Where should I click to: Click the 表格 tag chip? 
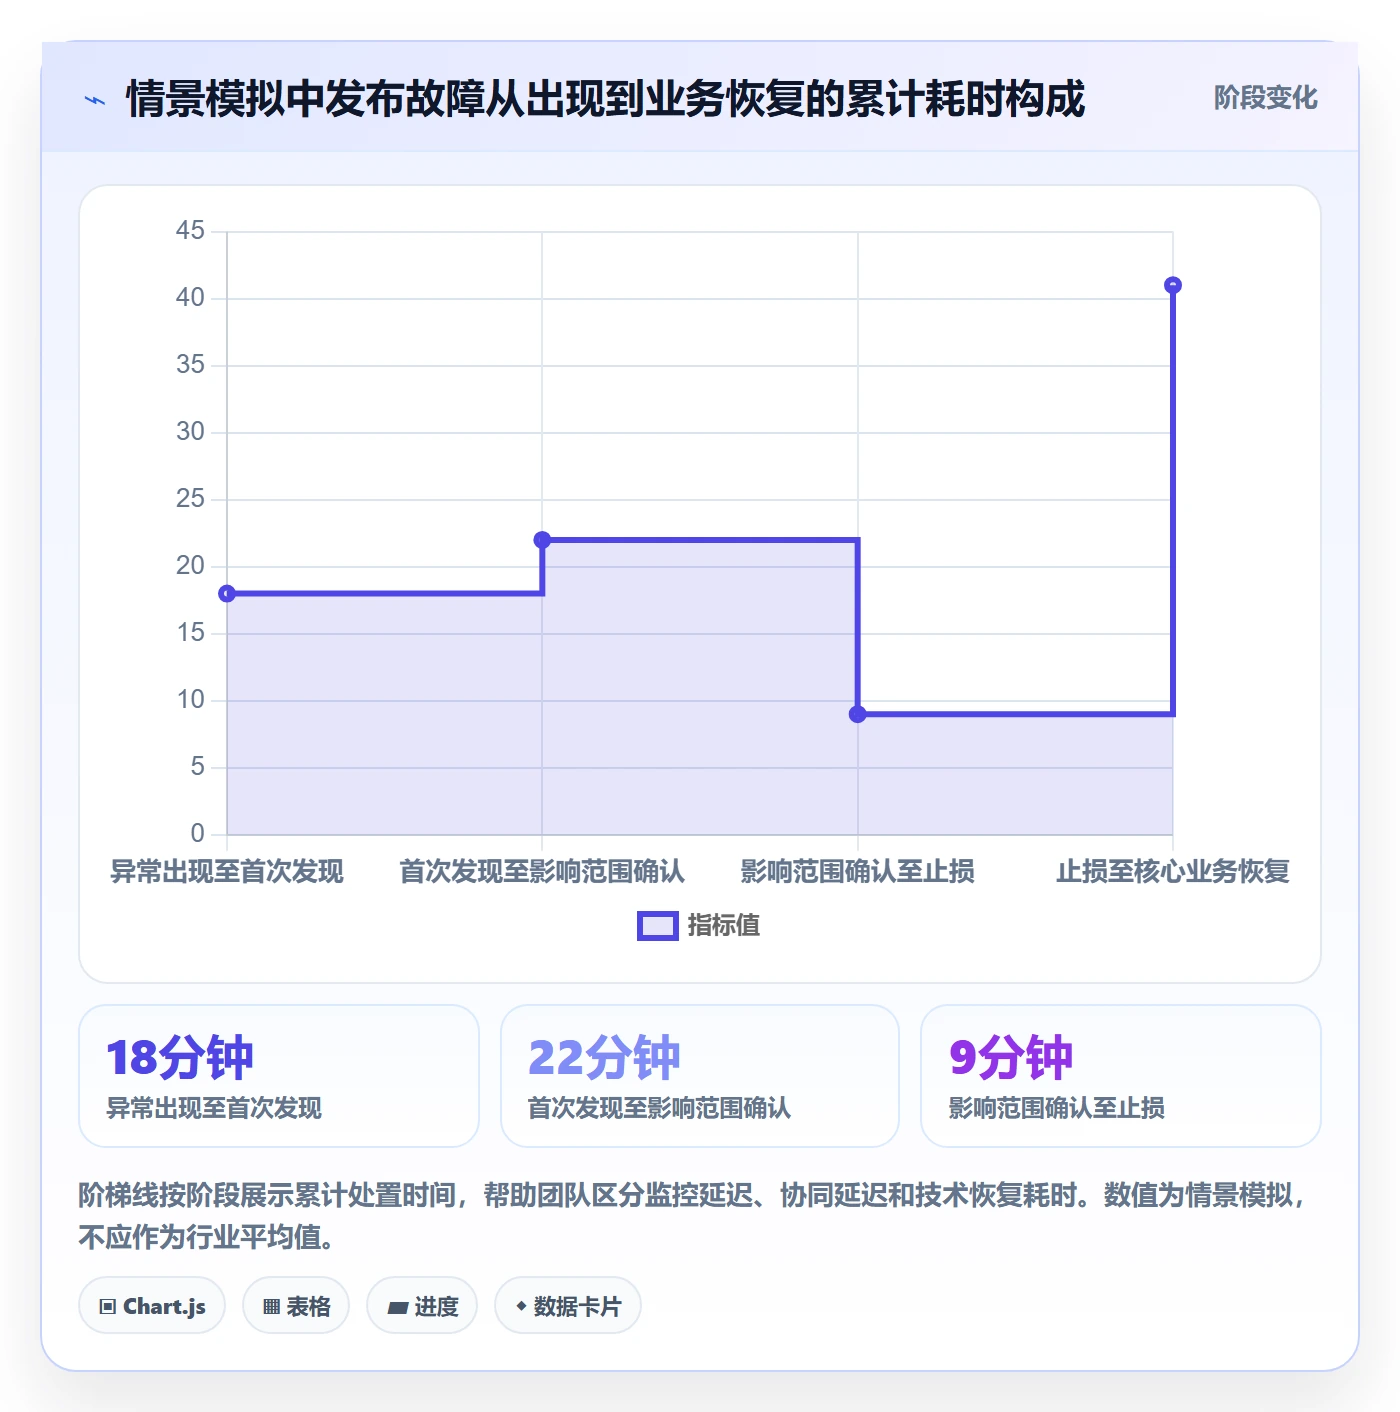[x=296, y=1306]
